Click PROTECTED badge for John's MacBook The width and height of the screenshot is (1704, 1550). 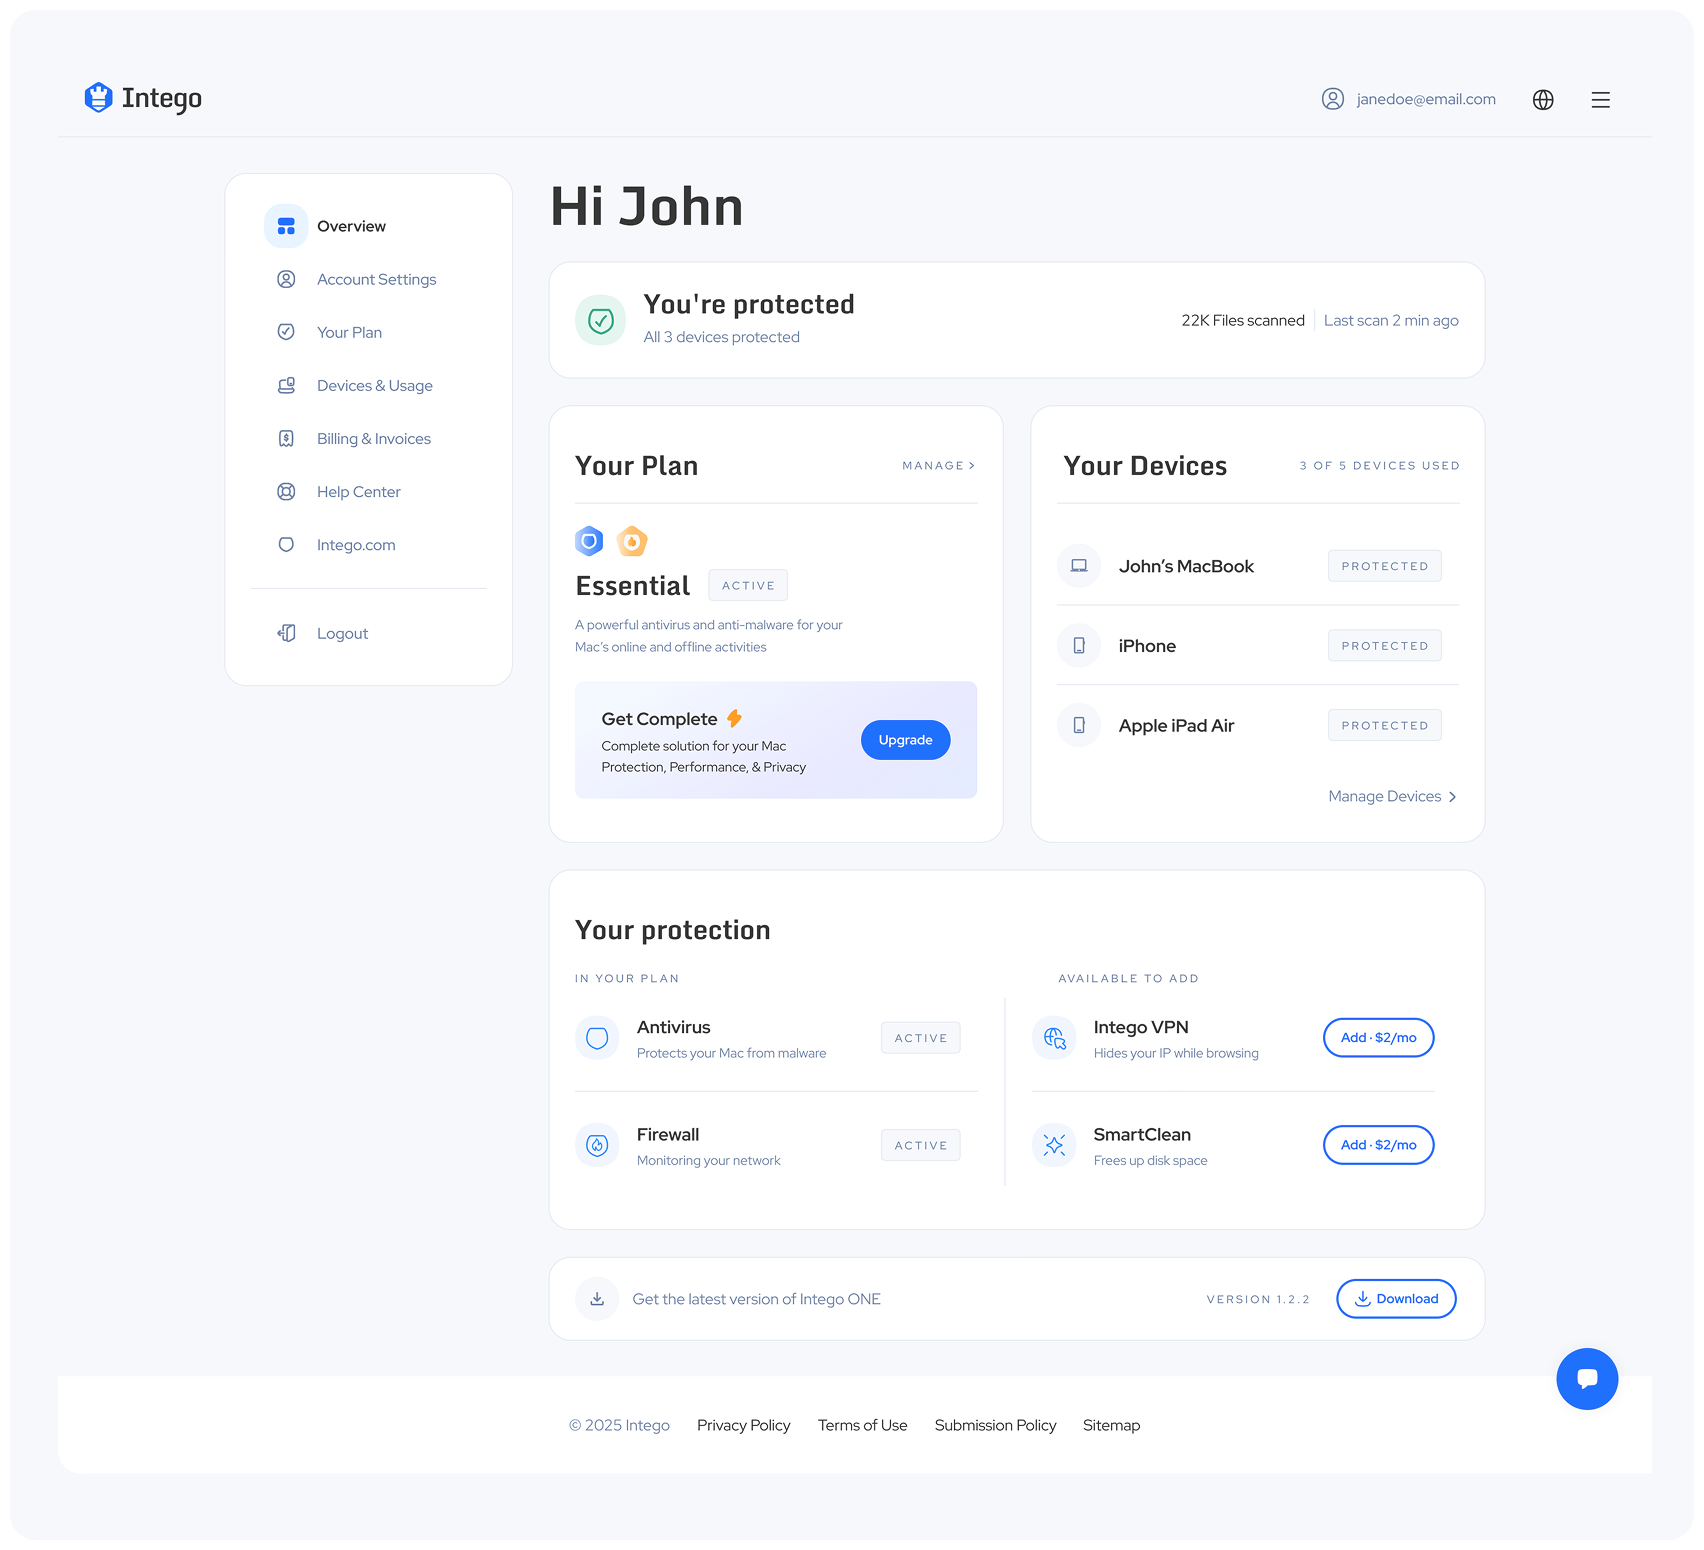coord(1385,566)
